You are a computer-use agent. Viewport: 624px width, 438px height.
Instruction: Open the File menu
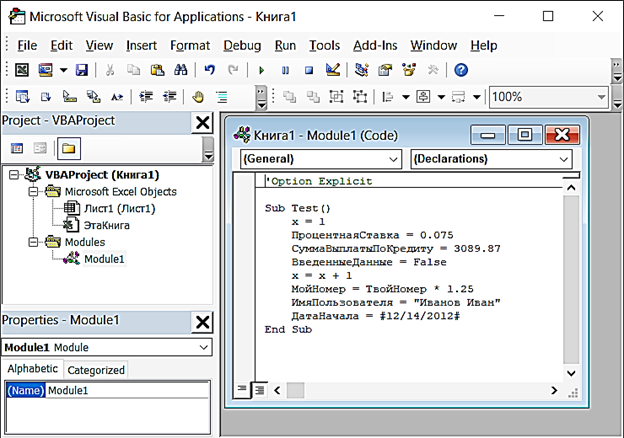point(27,45)
